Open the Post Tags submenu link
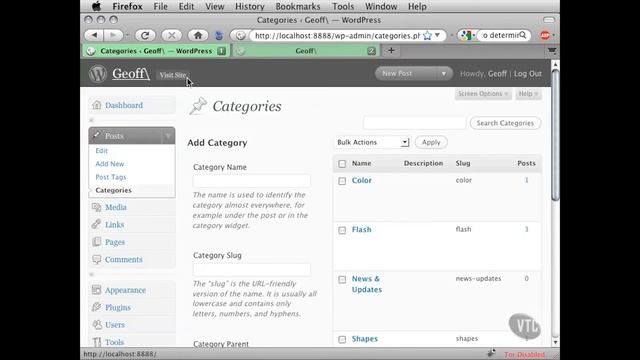This screenshot has width=640, height=360. point(111,177)
